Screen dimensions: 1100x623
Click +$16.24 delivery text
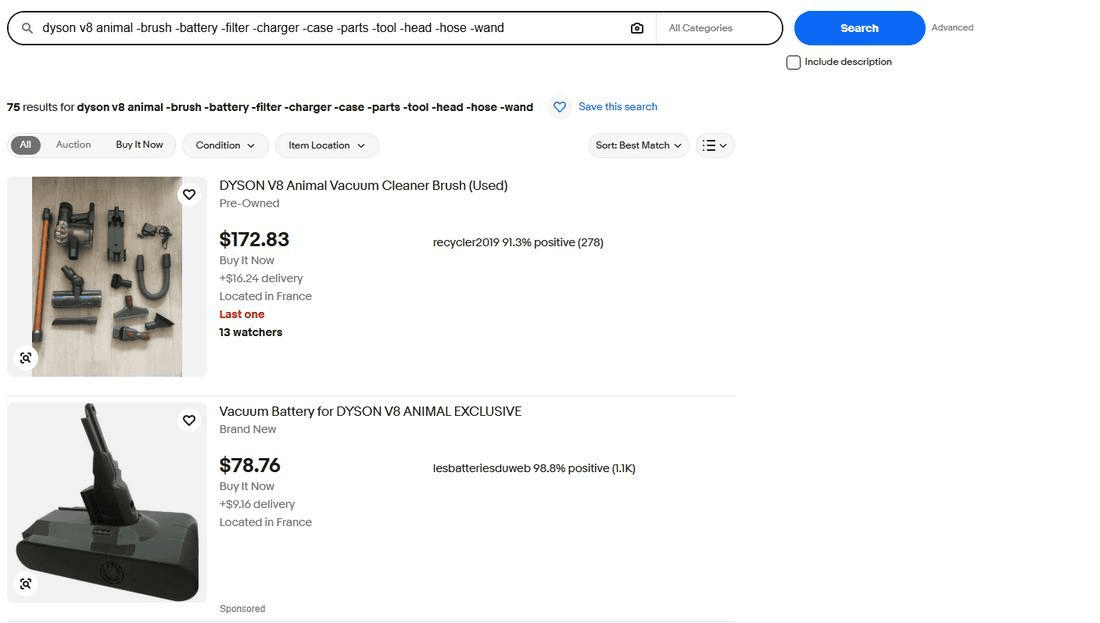point(261,279)
